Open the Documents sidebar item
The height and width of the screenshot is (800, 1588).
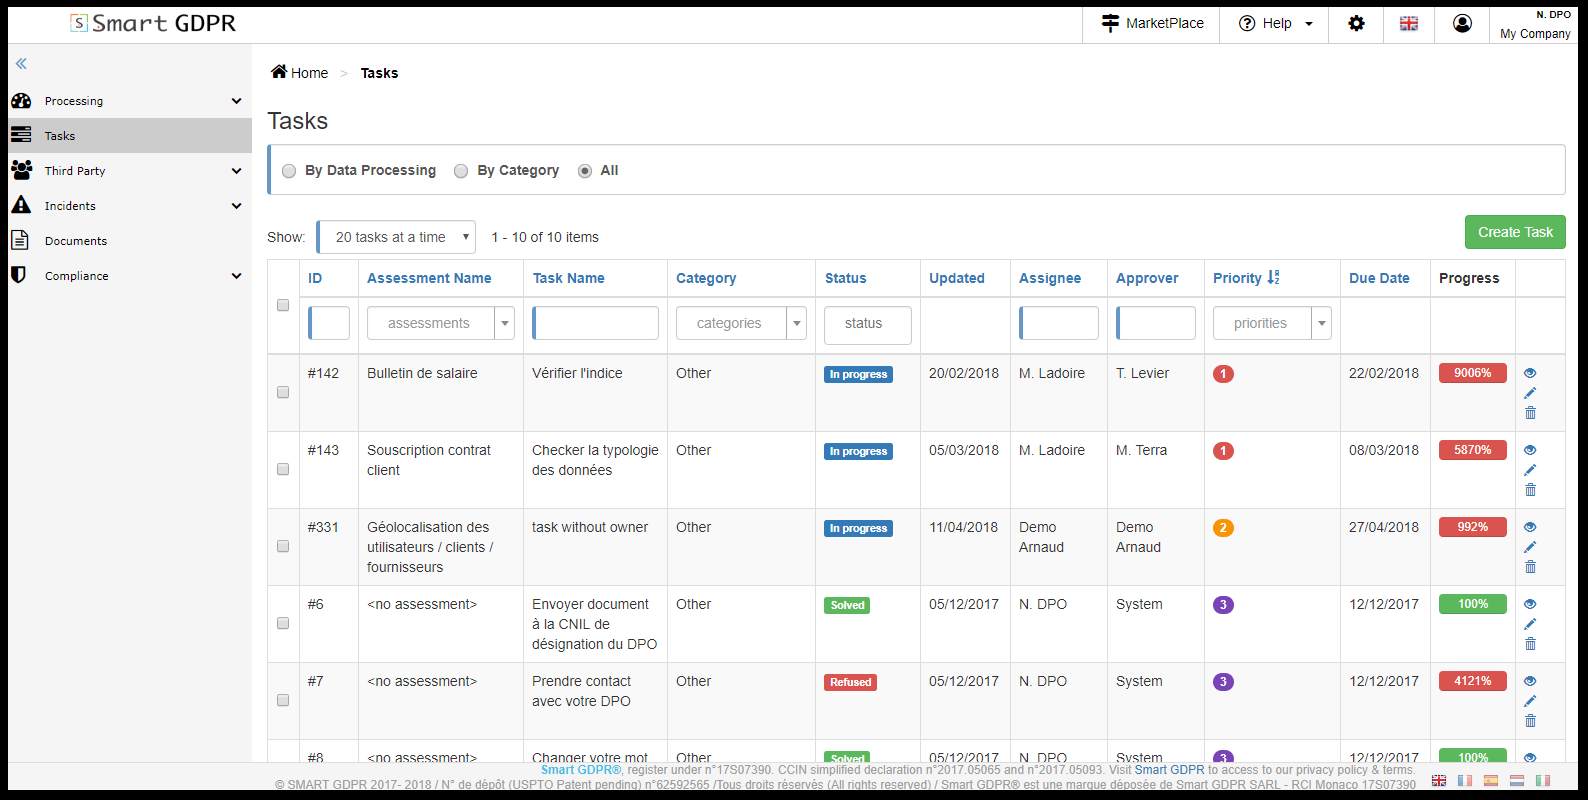pyautogui.click(x=76, y=241)
